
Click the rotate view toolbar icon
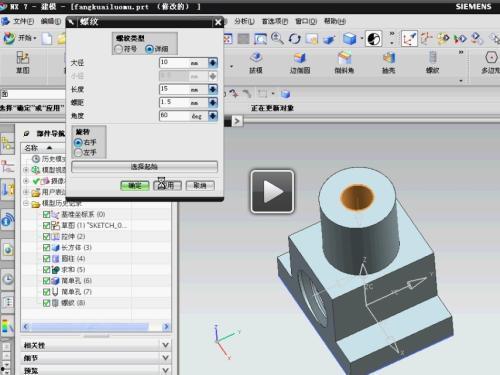(294, 39)
